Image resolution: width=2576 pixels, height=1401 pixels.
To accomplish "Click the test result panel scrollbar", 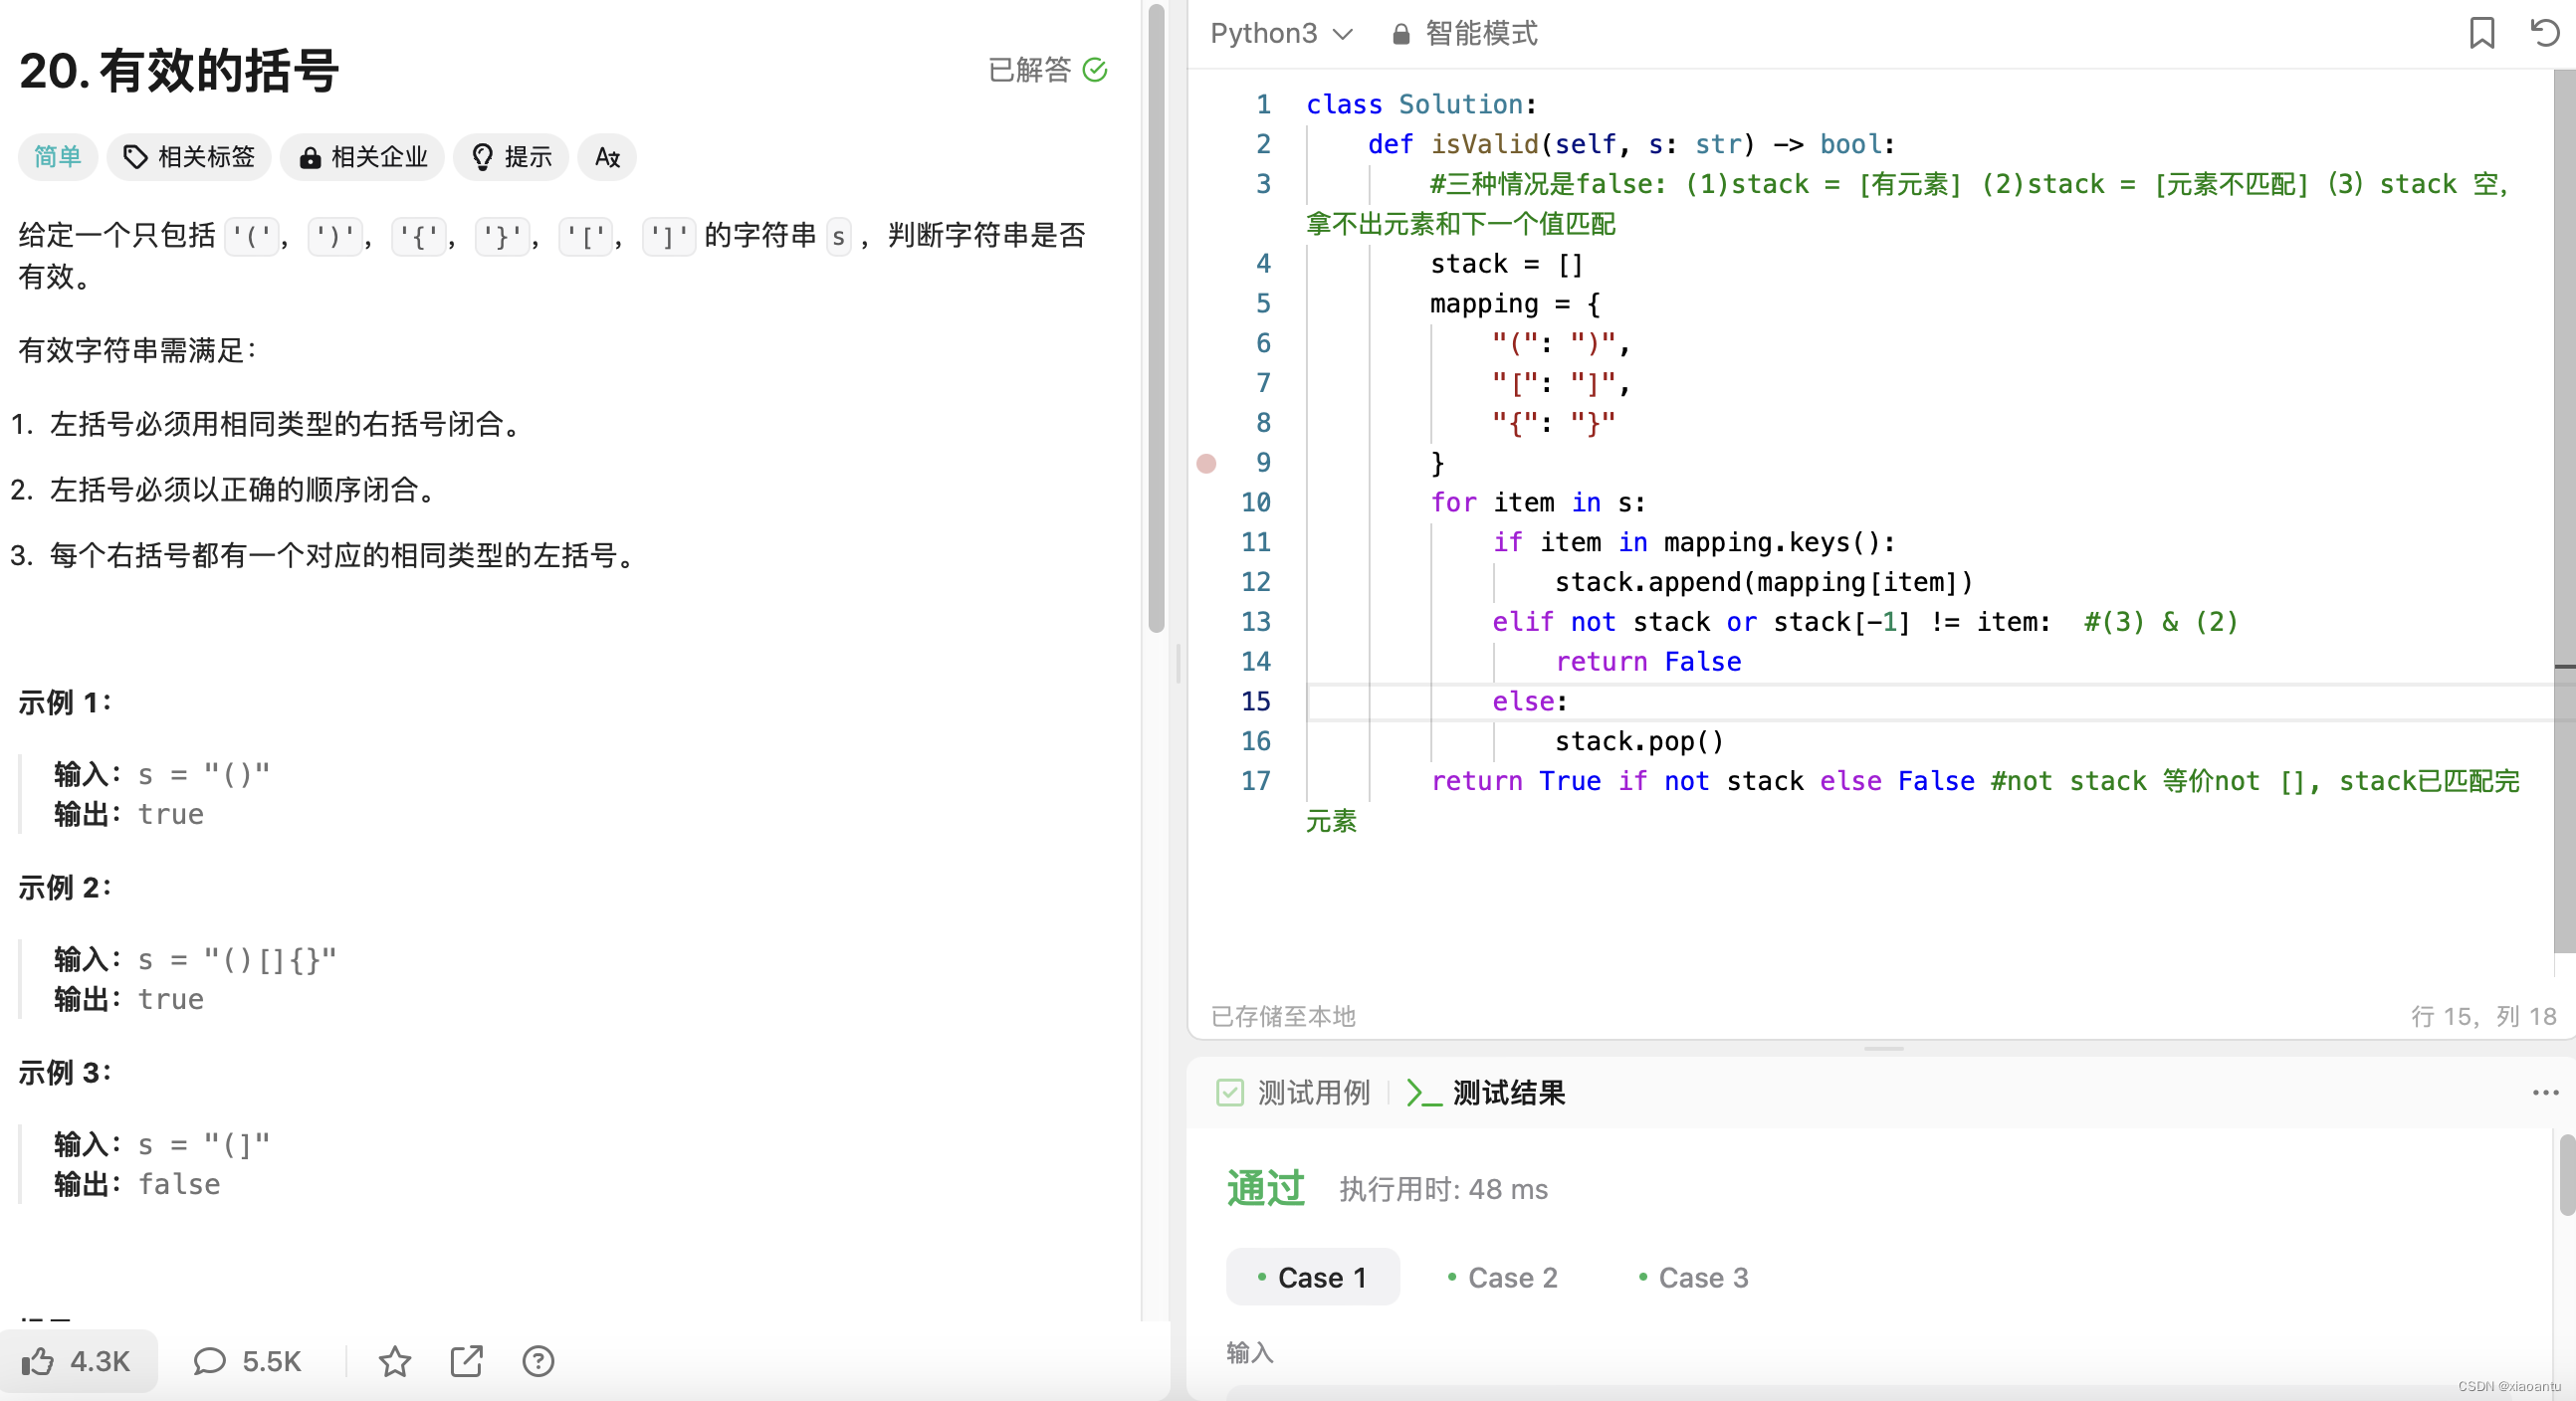I will tap(2567, 1175).
